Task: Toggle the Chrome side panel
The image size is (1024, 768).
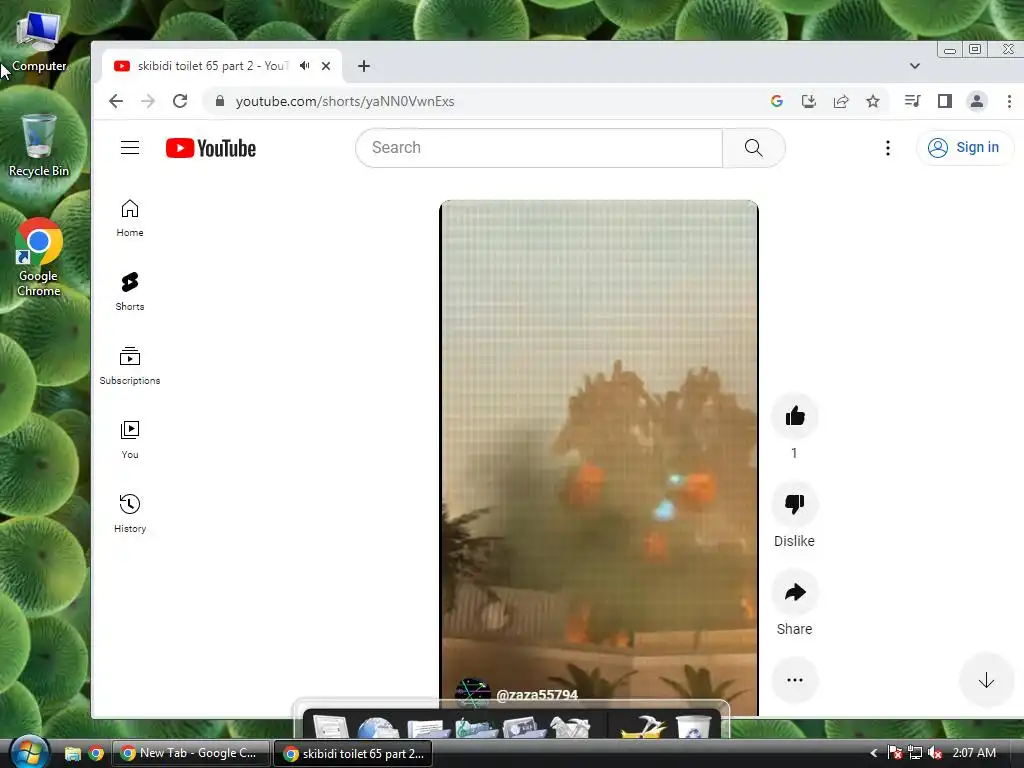Action: coord(944,101)
